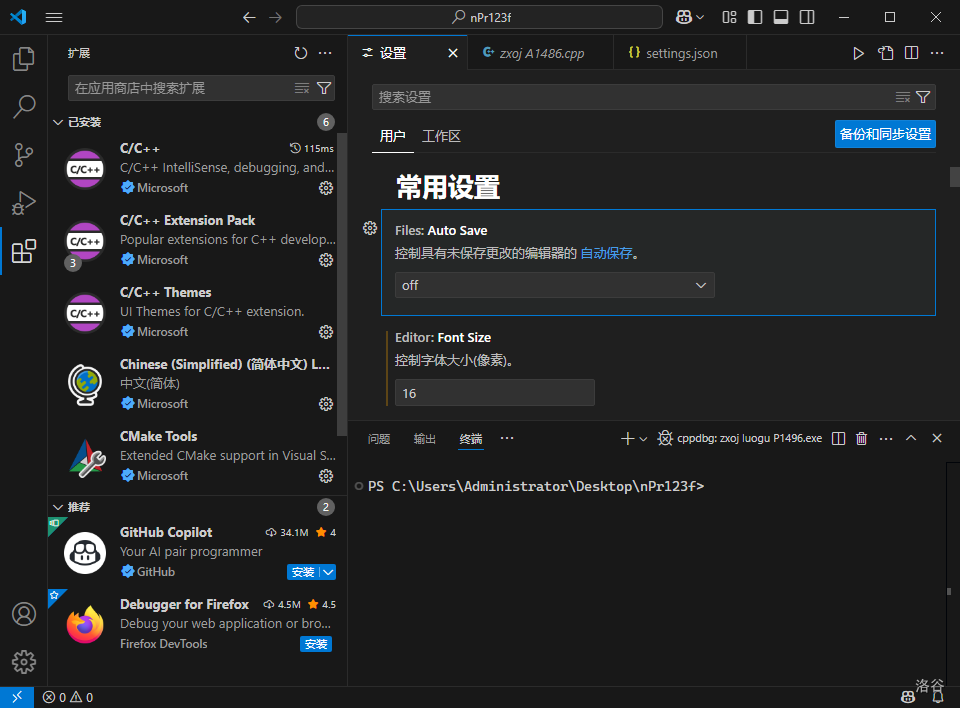Click the Font Size input field
This screenshot has width=960, height=708.
[494, 393]
